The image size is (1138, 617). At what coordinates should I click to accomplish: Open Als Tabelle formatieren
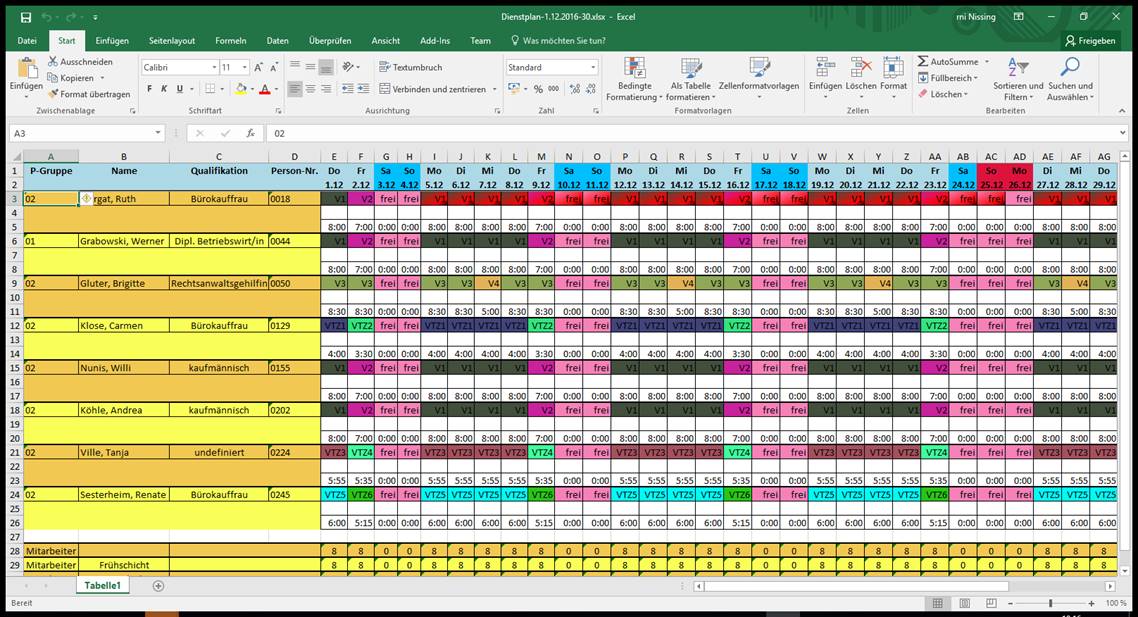tap(690, 79)
